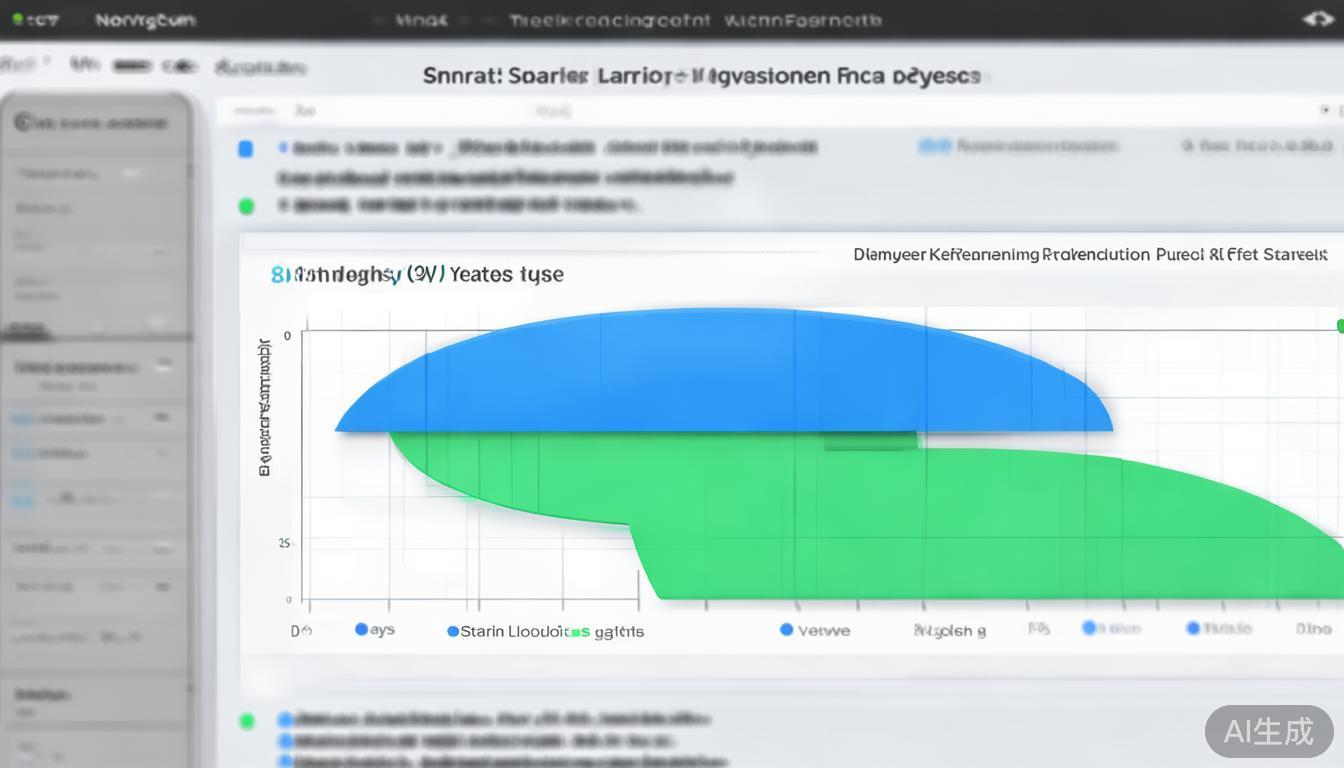The height and width of the screenshot is (768, 1344).
Task: Select the "WicnnFaerneitb" top bar tab
Action: [802, 20]
